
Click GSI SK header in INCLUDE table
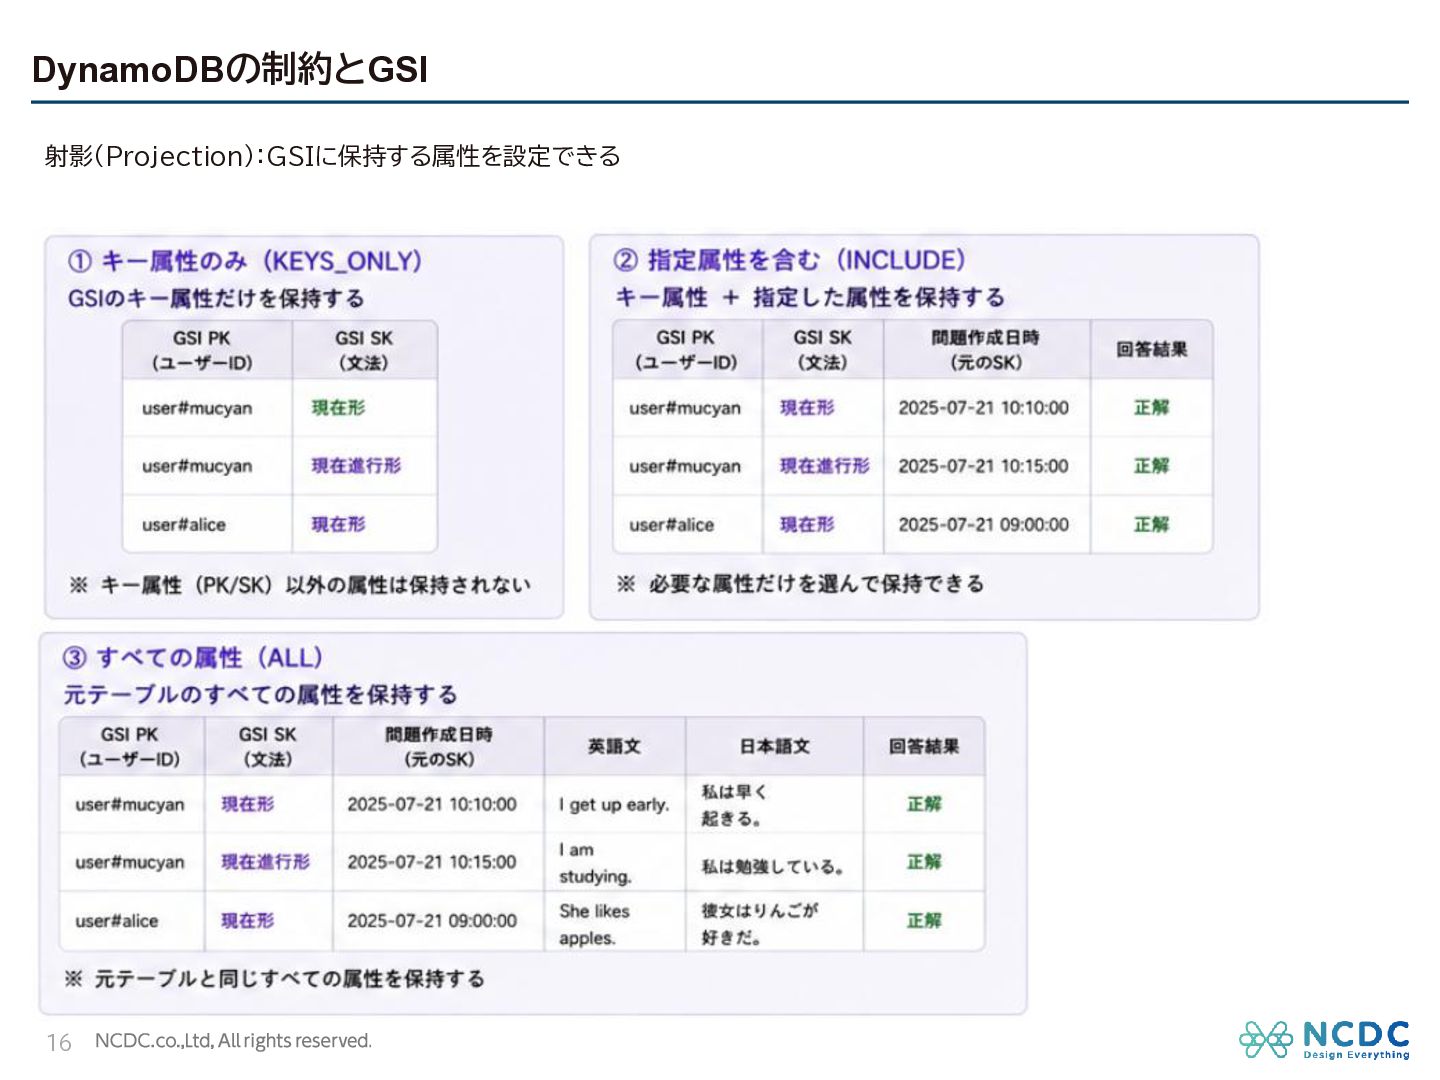[x=823, y=350]
